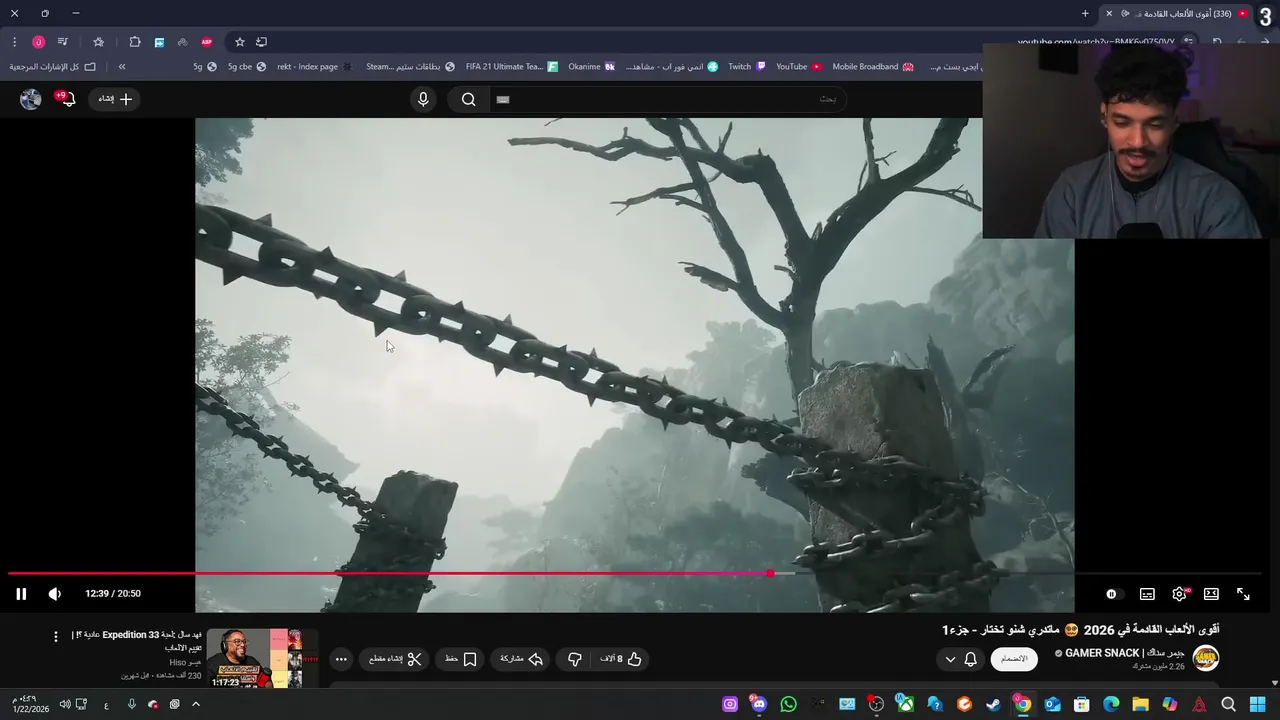The width and height of the screenshot is (1280, 720).
Task: Open the Twitch bookmark
Action: pyautogui.click(x=747, y=67)
